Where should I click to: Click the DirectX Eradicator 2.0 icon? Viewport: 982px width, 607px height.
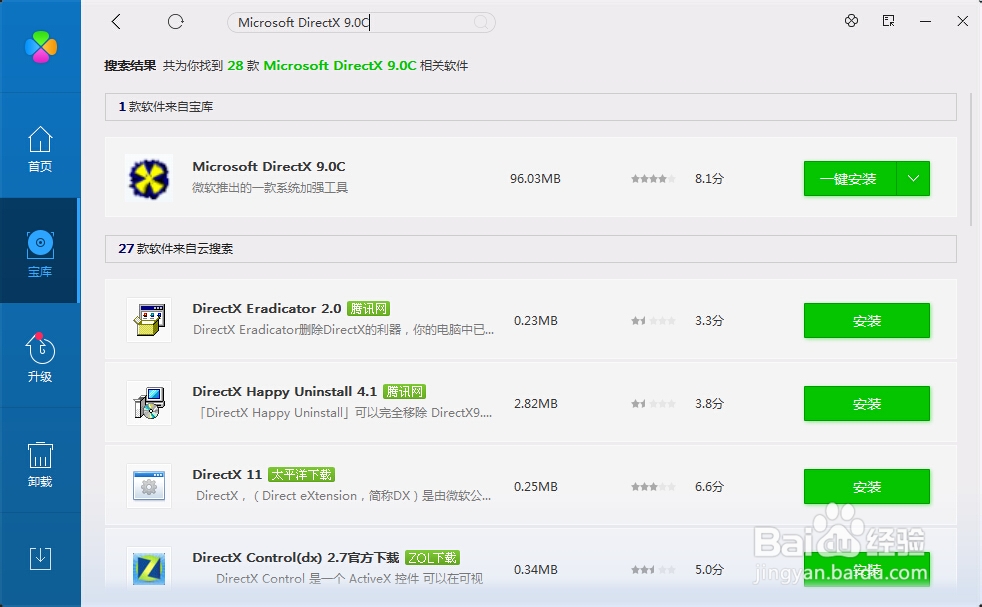click(x=149, y=320)
